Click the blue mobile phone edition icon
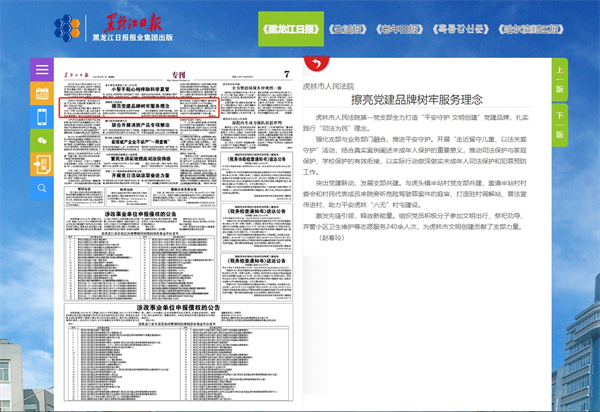Screen dimensions: 600x412 point(42,117)
